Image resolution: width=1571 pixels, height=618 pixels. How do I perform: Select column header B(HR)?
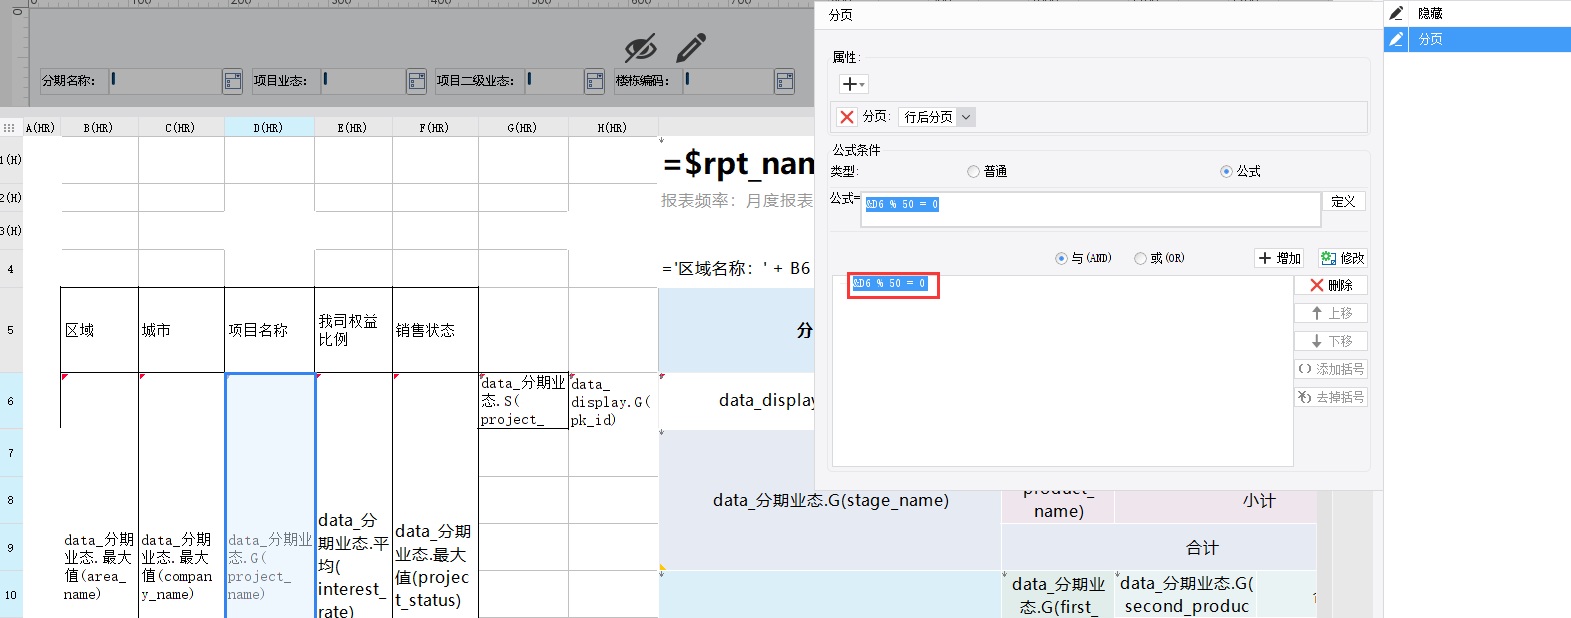99,128
